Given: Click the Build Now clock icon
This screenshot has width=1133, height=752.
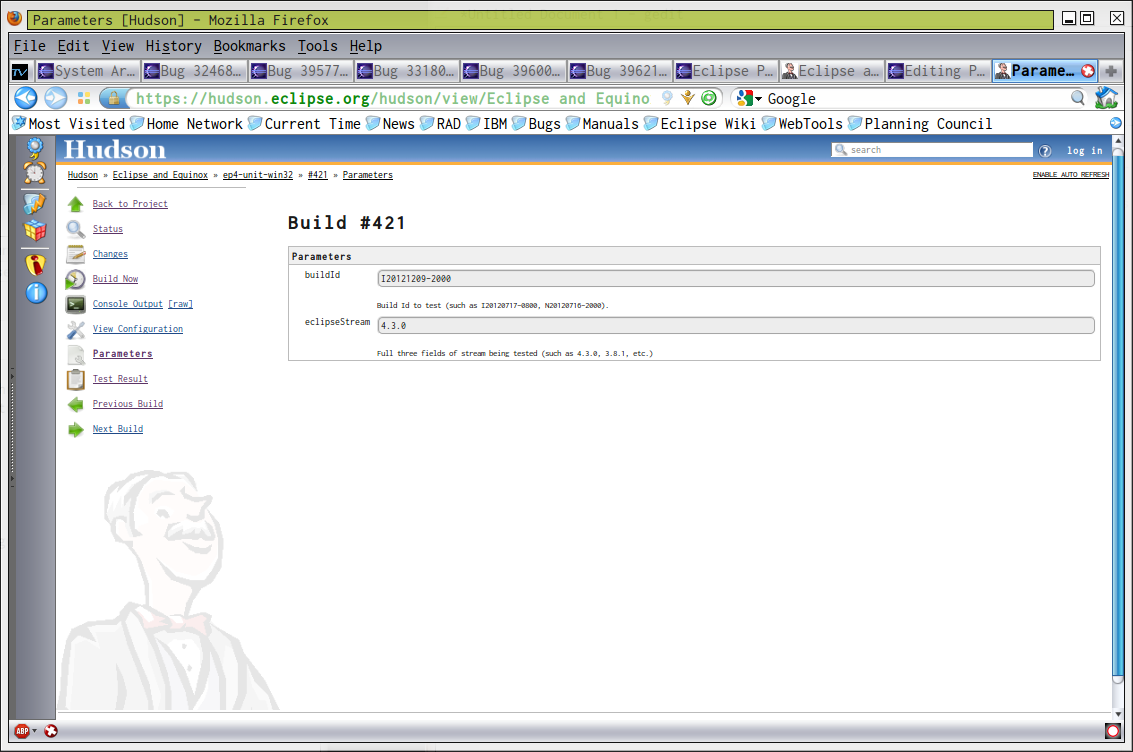Looking at the screenshot, I should click(x=75, y=279).
